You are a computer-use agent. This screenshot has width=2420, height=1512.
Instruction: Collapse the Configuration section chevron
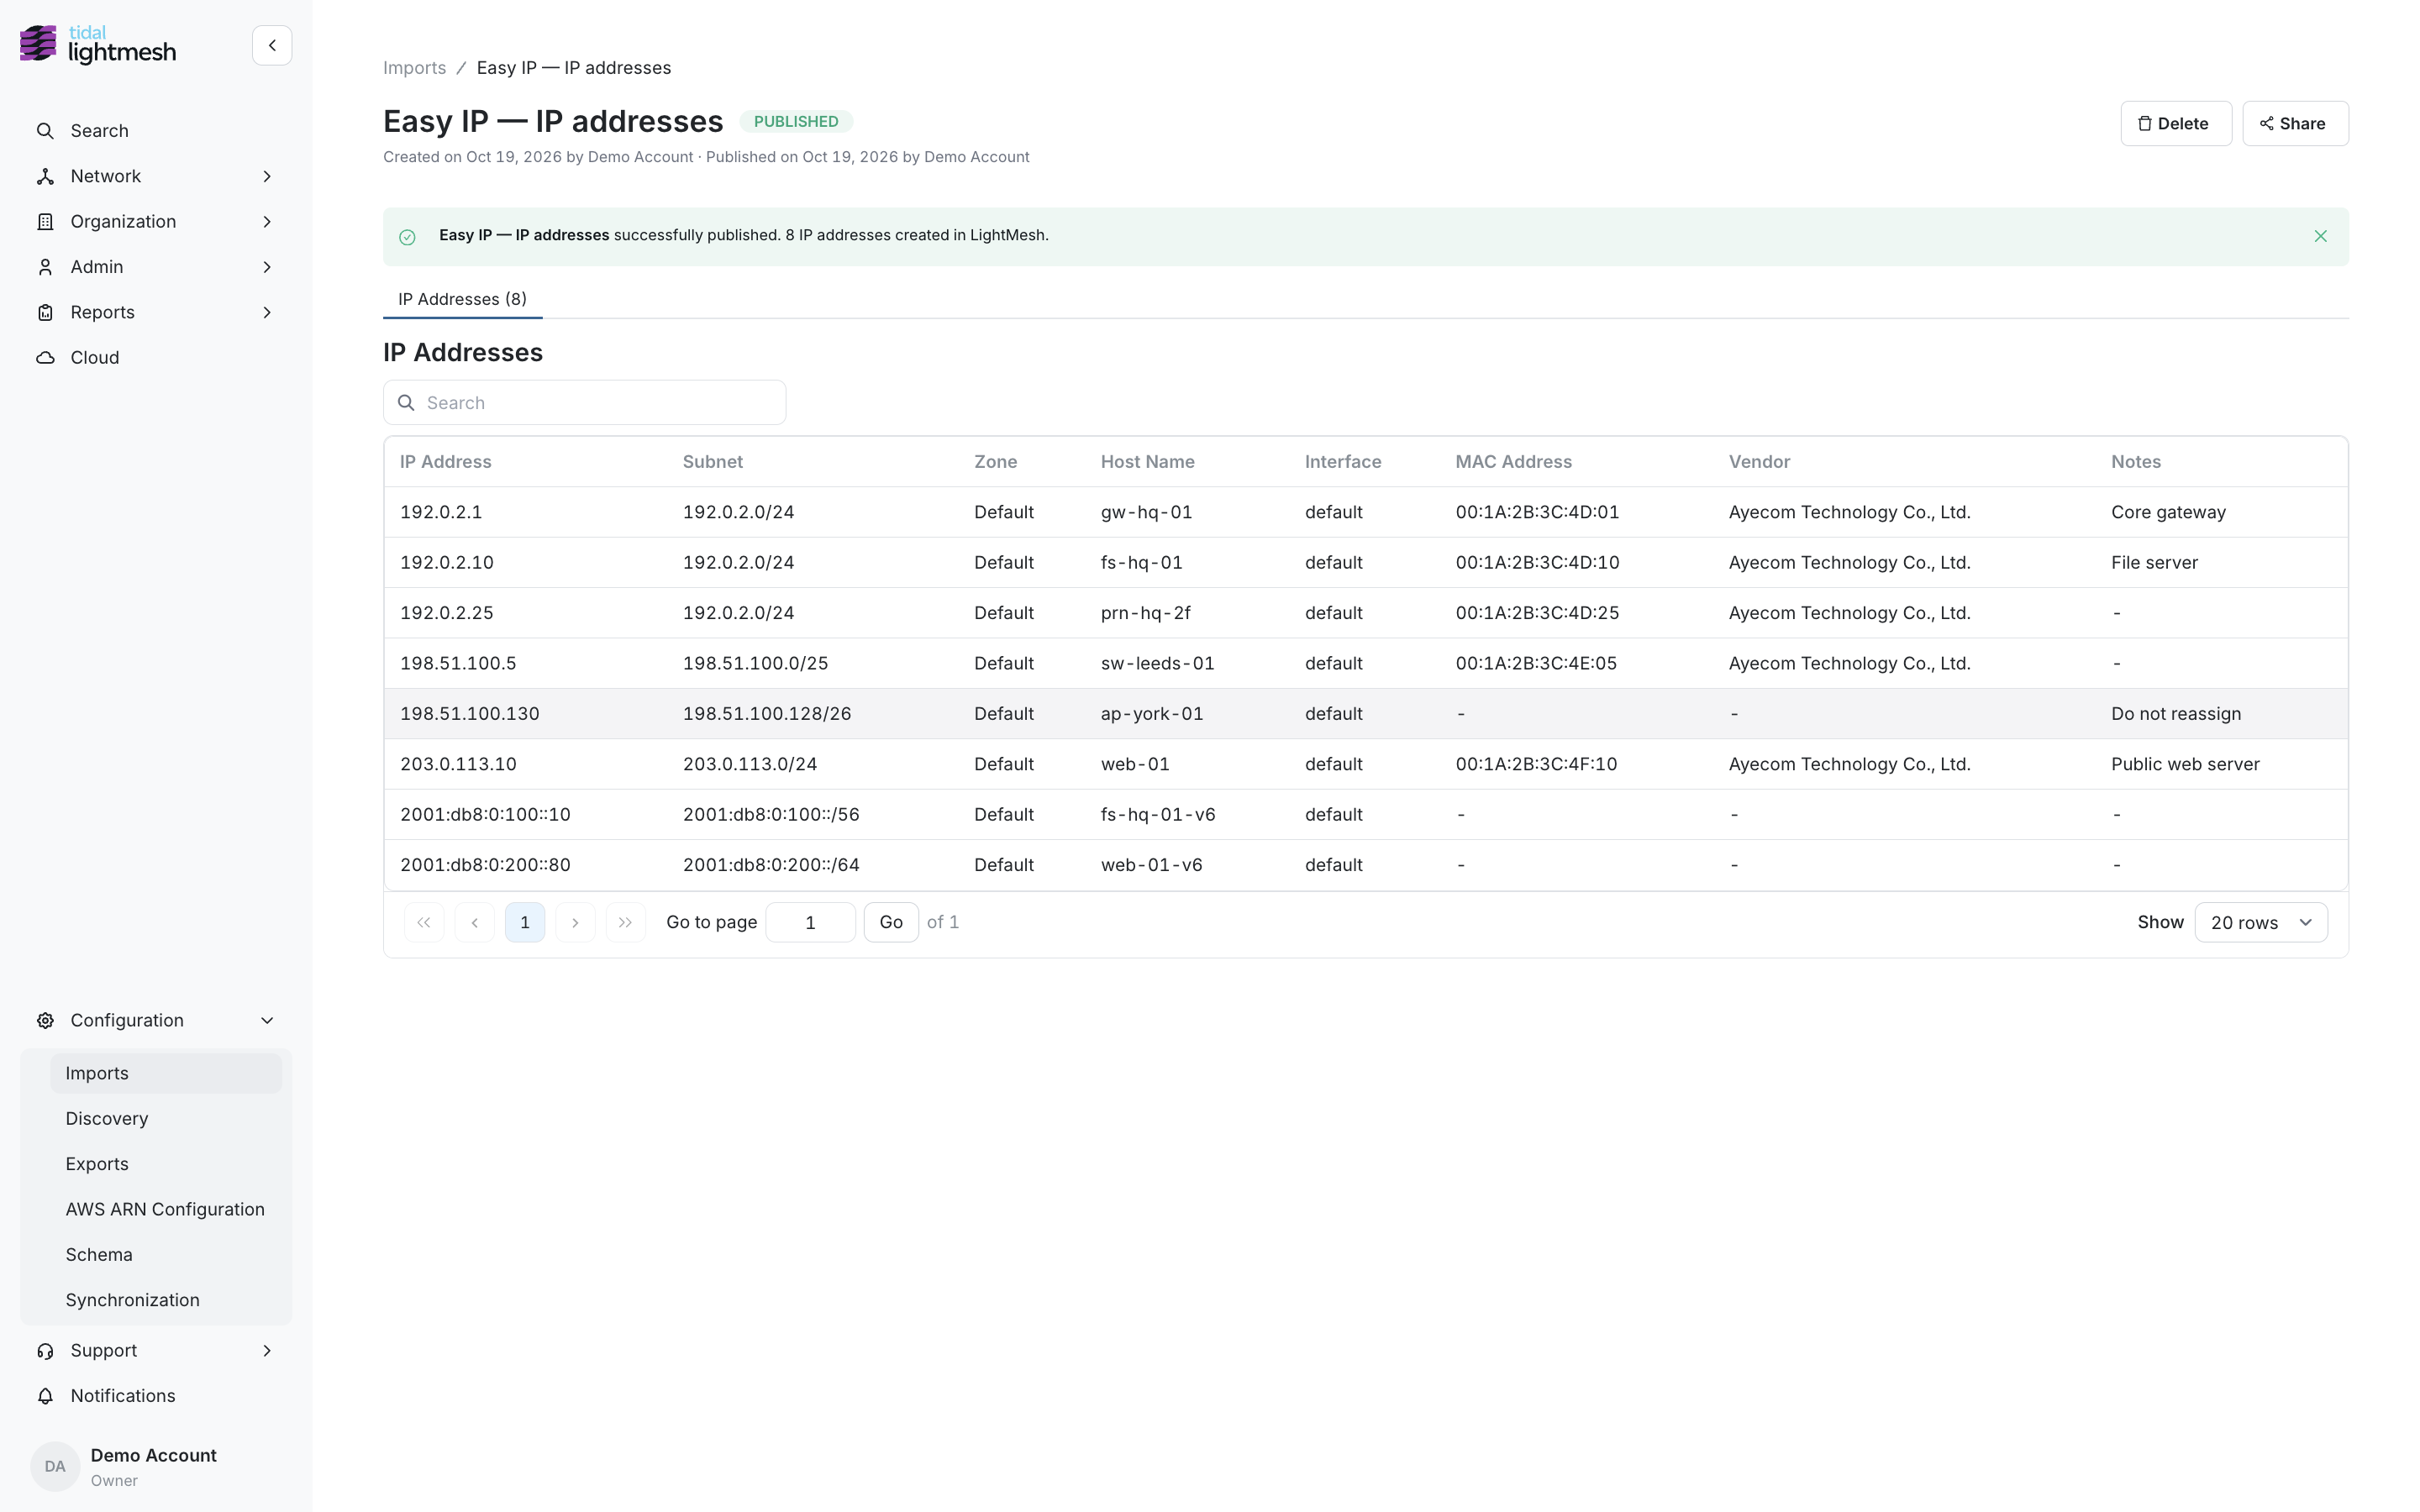(x=267, y=1020)
